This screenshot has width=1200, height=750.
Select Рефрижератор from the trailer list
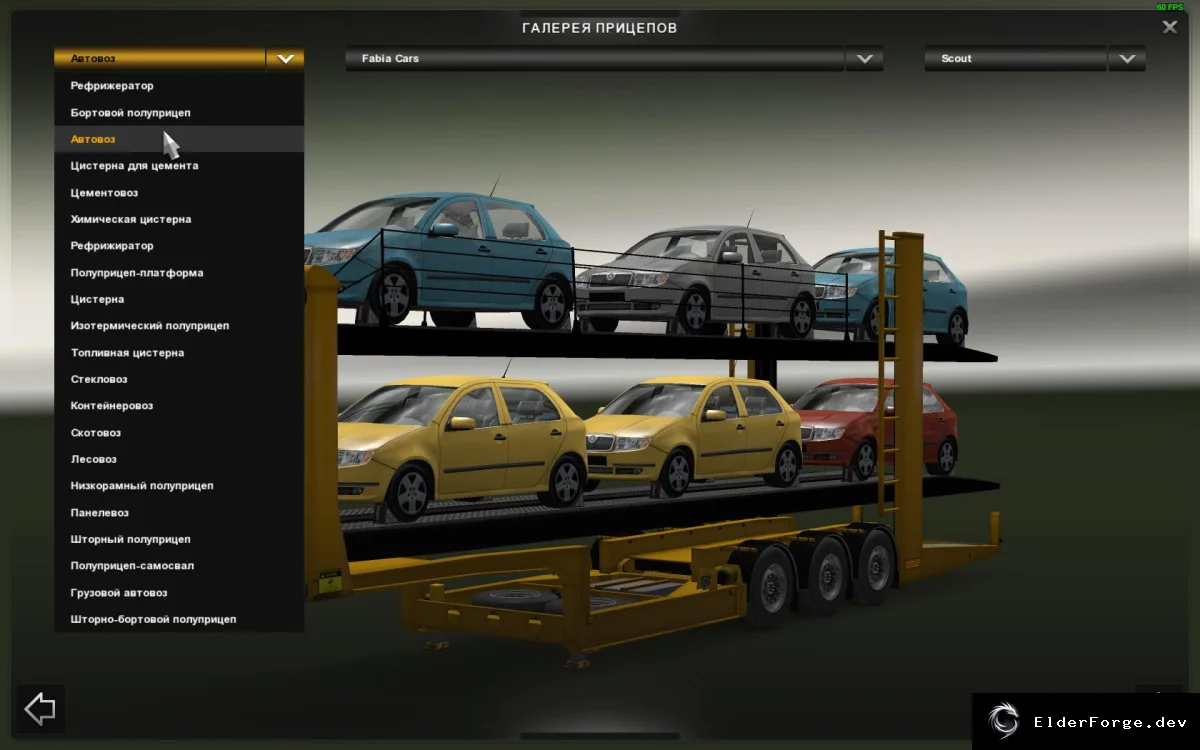(179, 86)
